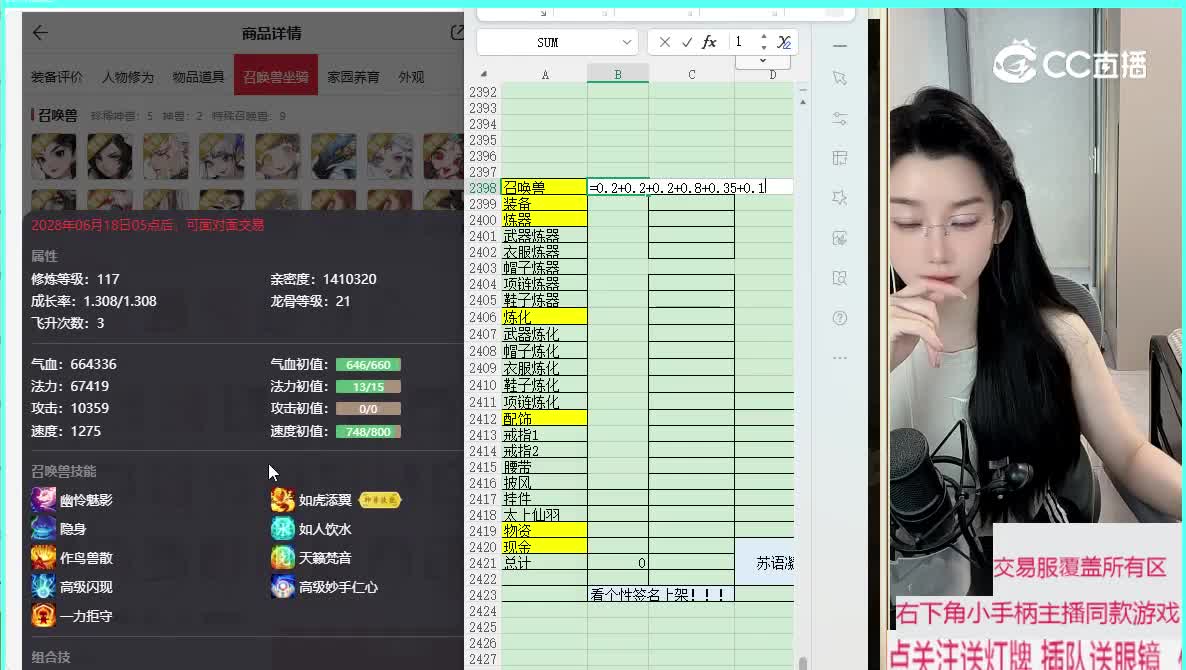Select the 幽怜魅影 skill icon
Viewport: 1186px width, 670px height.
(x=43, y=500)
